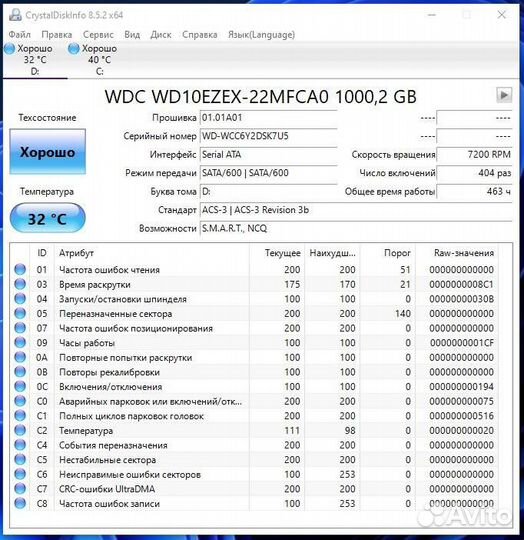Click raw value 0000000008C1
Screen dimensions: 524x540
(461, 284)
